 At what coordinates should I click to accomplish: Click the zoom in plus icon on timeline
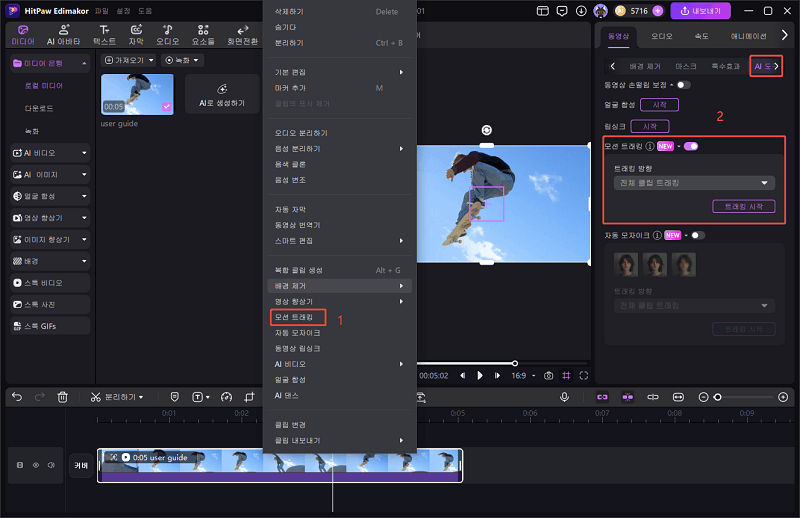tap(783, 397)
